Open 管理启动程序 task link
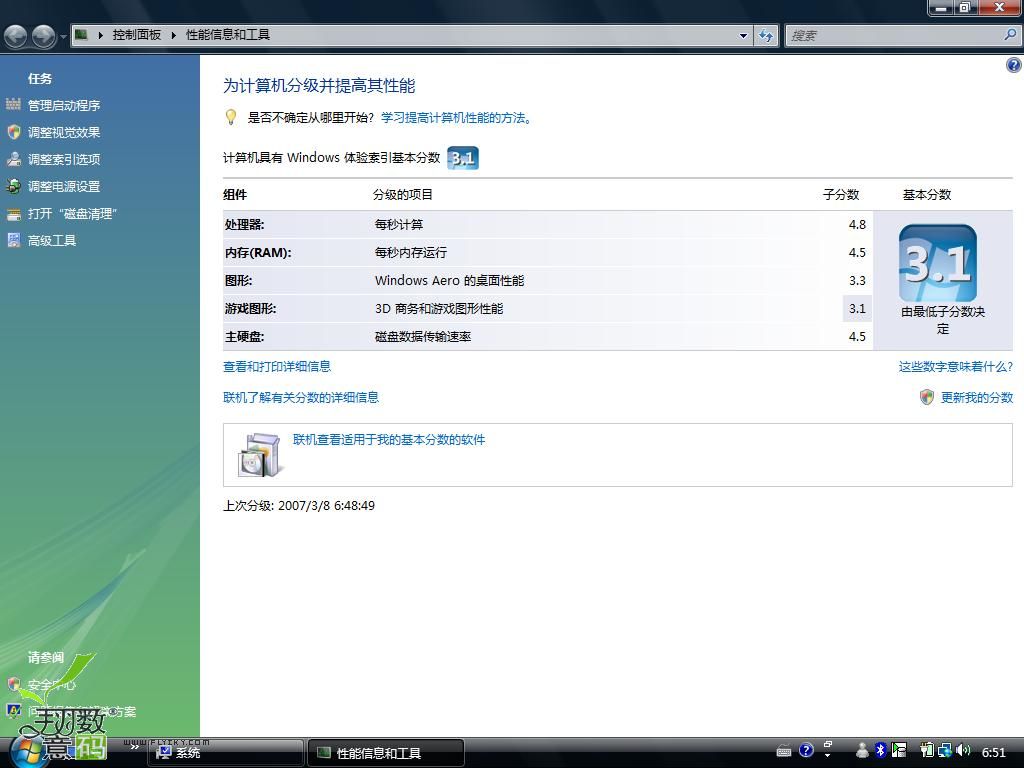1024x768 pixels. click(x=64, y=105)
